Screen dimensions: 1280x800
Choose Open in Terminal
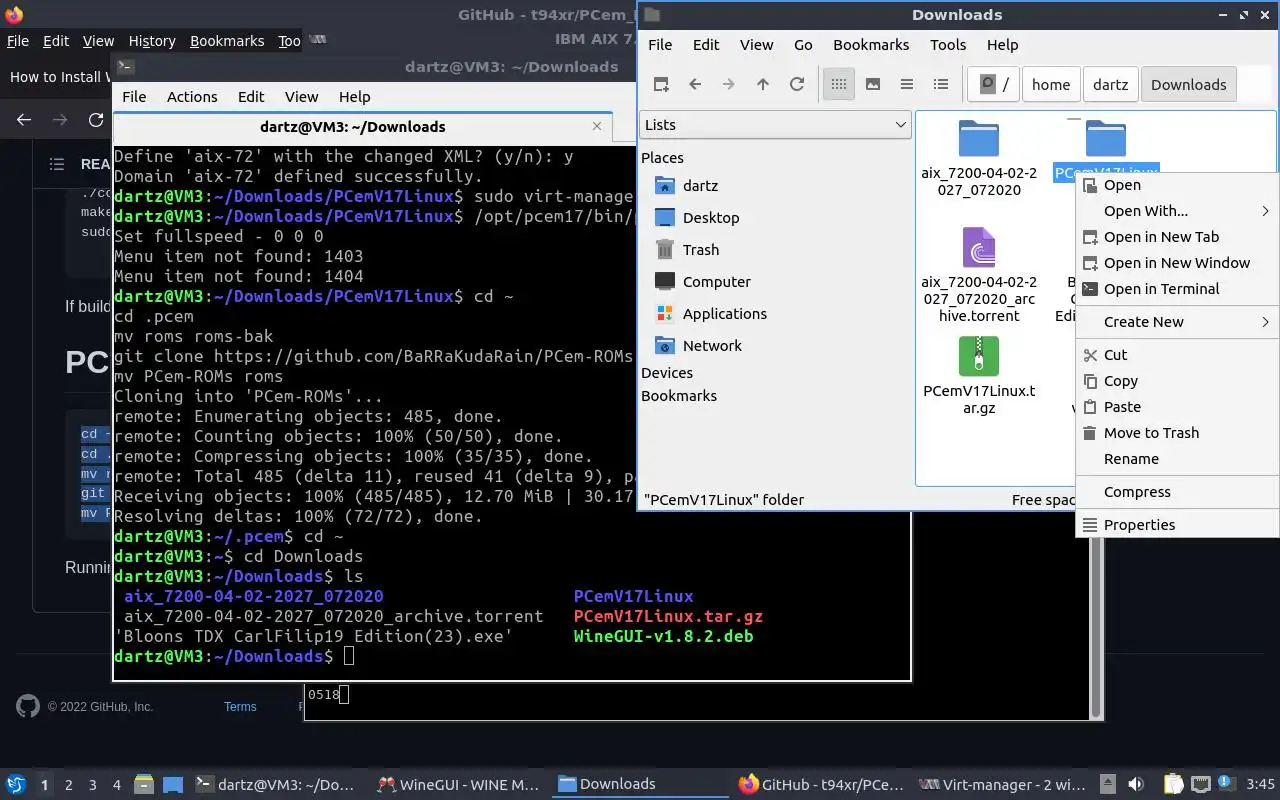1177,289
